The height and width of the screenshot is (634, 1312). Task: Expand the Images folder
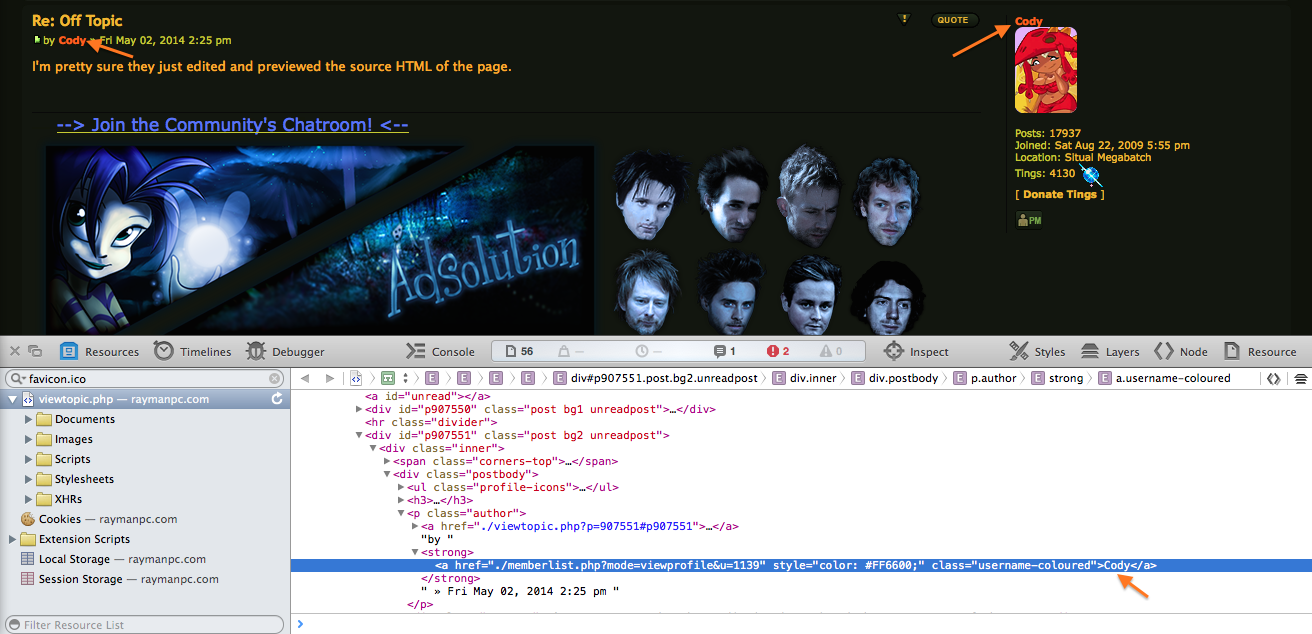(x=28, y=439)
